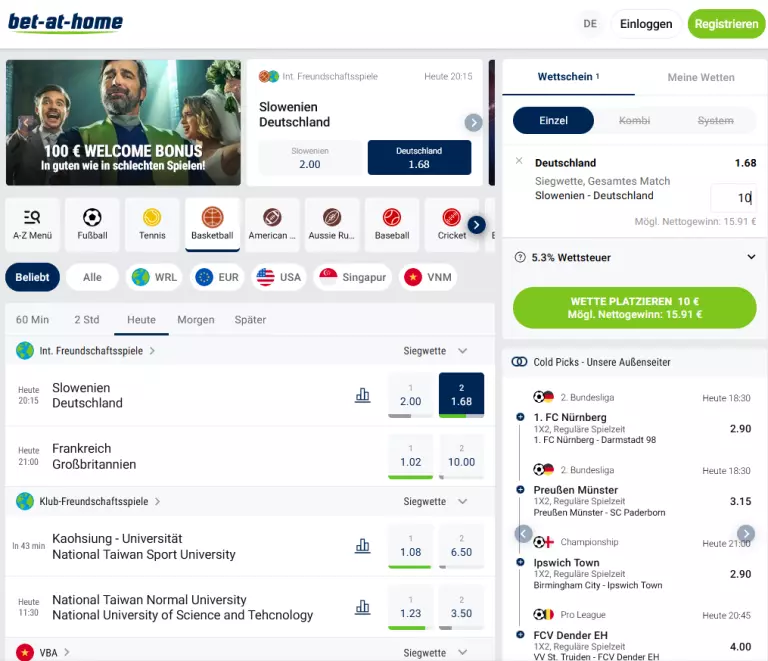
Task: Bet on Kaohsiung at odds 1.08
Action: point(410,546)
